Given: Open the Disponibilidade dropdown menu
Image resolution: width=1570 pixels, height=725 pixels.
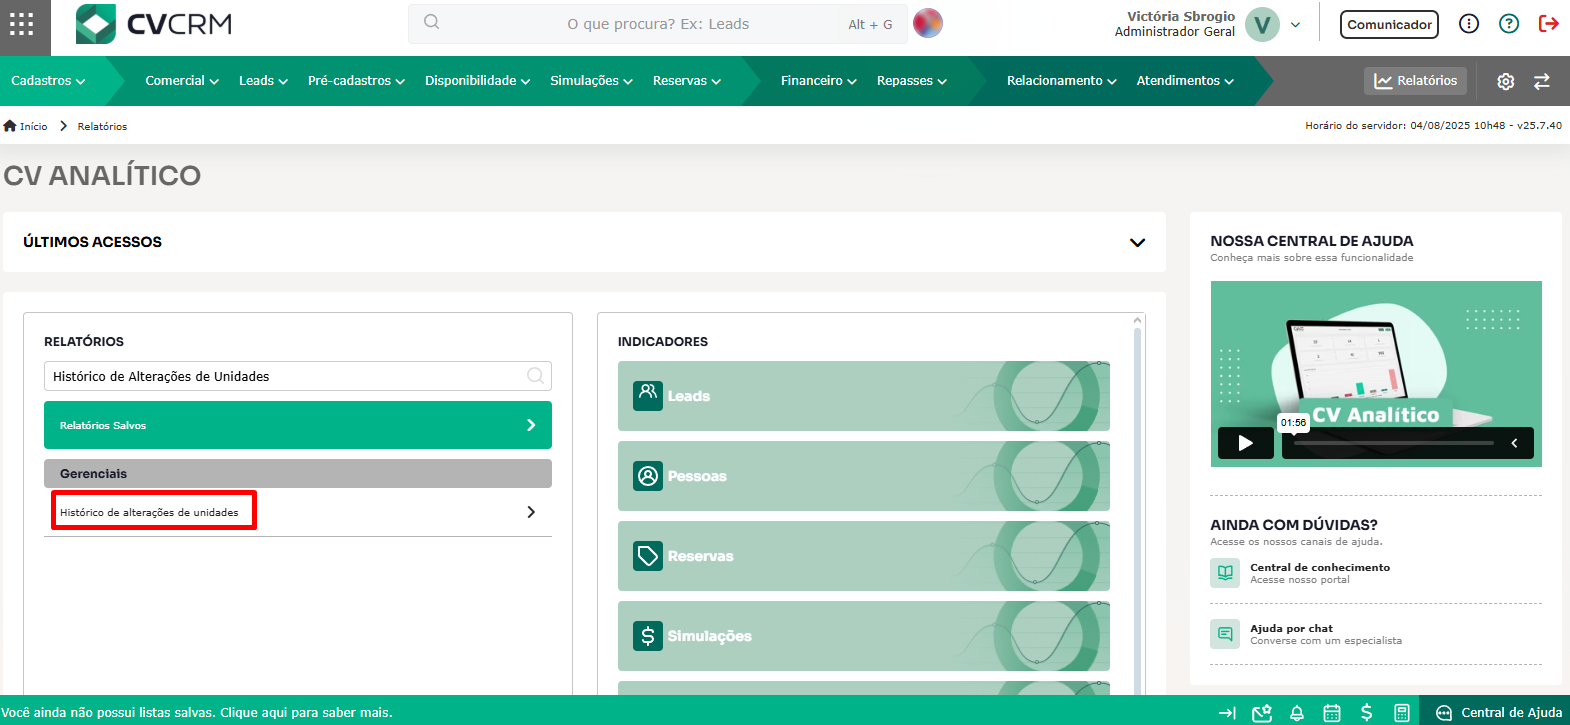Looking at the screenshot, I should pos(477,81).
